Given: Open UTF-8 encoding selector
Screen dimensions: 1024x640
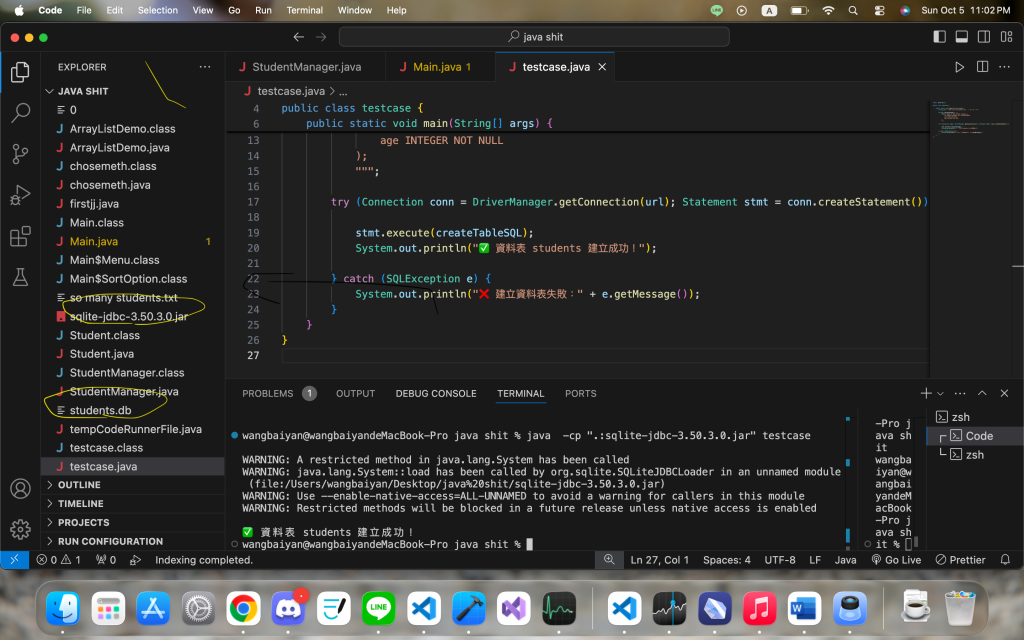Looking at the screenshot, I should tap(780, 560).
